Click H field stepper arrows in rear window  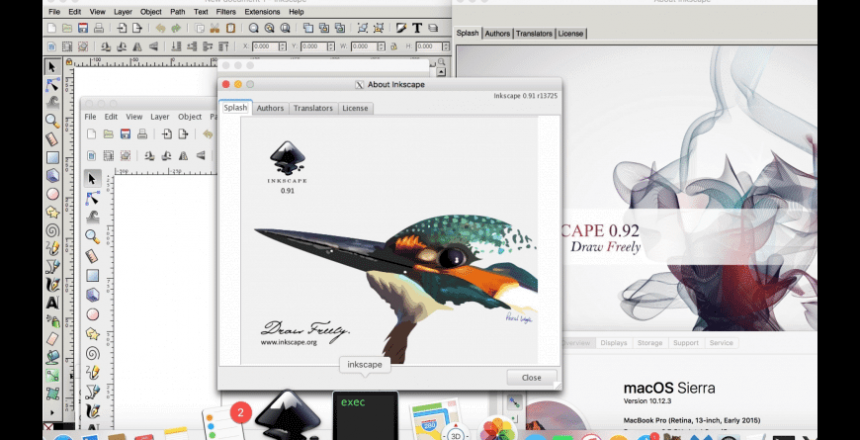(x=446, y=47)
